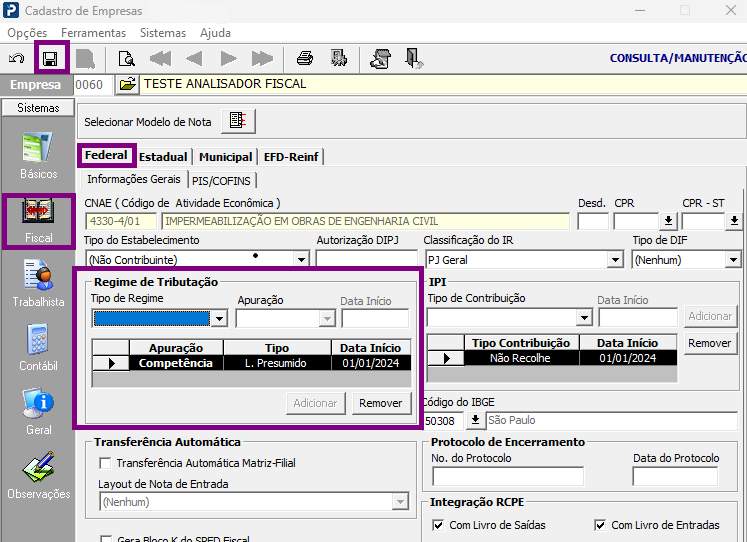This screenshot has height=542, width=747.
Task: Click the exit door toolbar icon
Action: 413,59
